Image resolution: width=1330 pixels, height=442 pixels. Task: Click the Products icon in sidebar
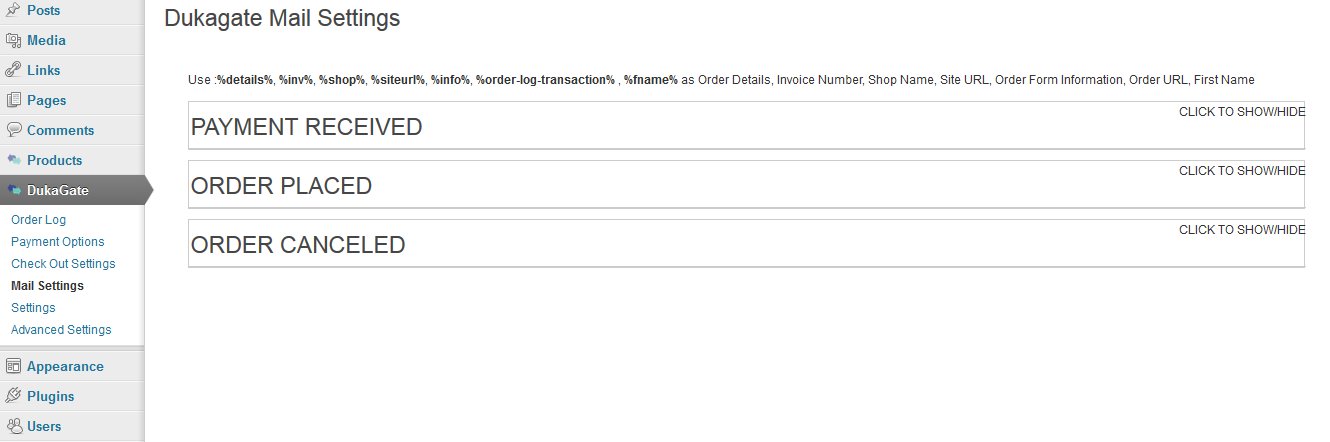point(14,160)
